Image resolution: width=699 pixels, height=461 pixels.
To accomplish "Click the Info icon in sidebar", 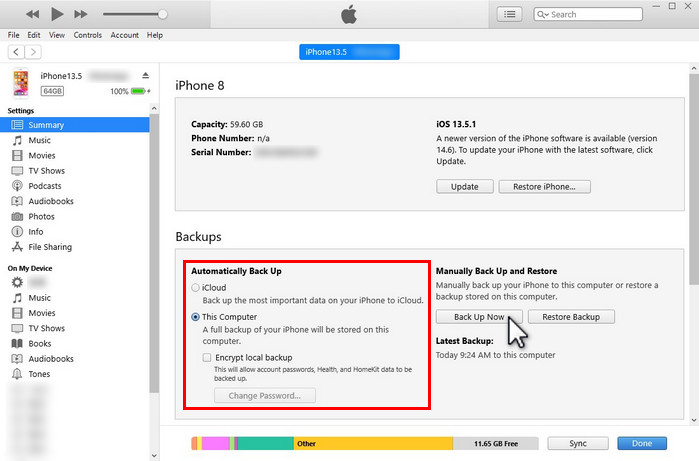I will [17, 232].
